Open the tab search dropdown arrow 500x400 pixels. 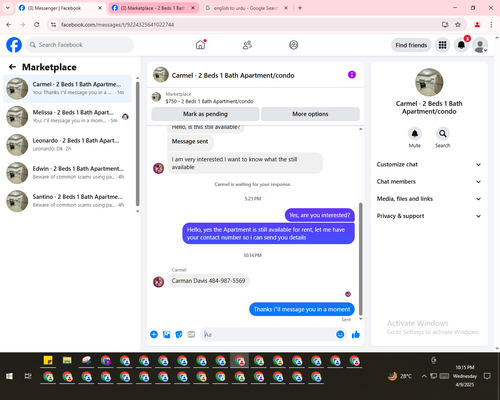click(x=8, y=8)
